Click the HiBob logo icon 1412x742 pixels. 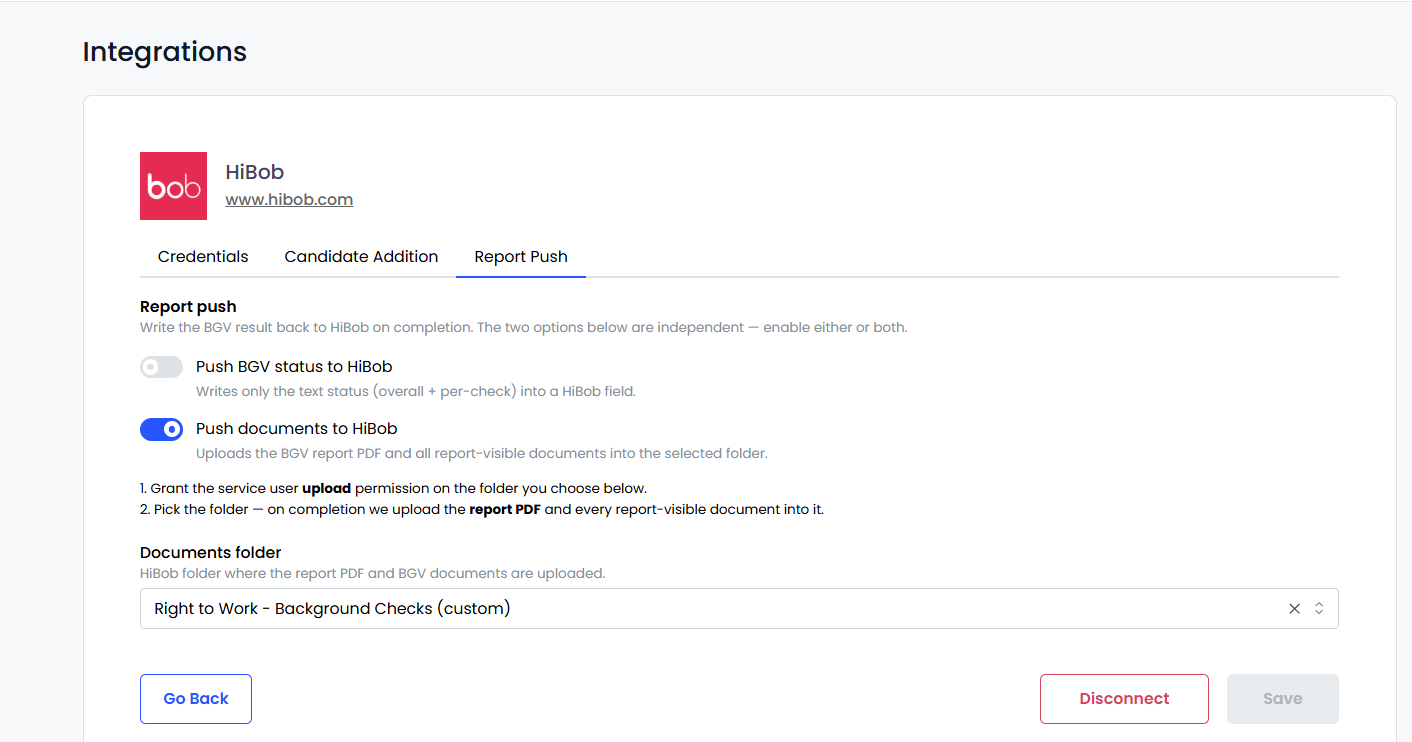click(173, 186)
